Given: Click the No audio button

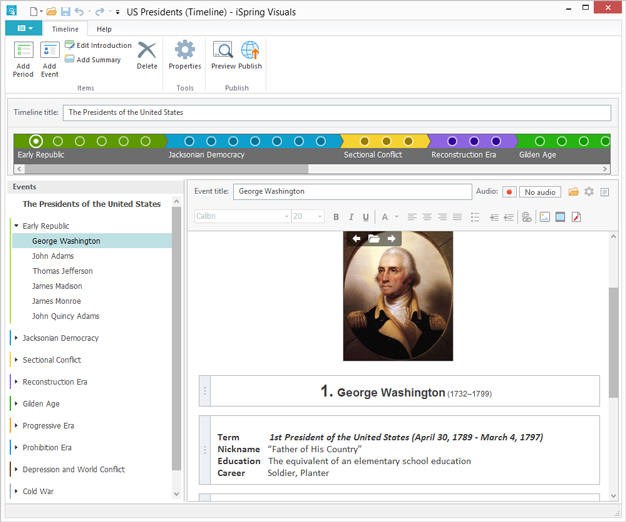Looking at the screenshot, I should [x=540, y=192].
